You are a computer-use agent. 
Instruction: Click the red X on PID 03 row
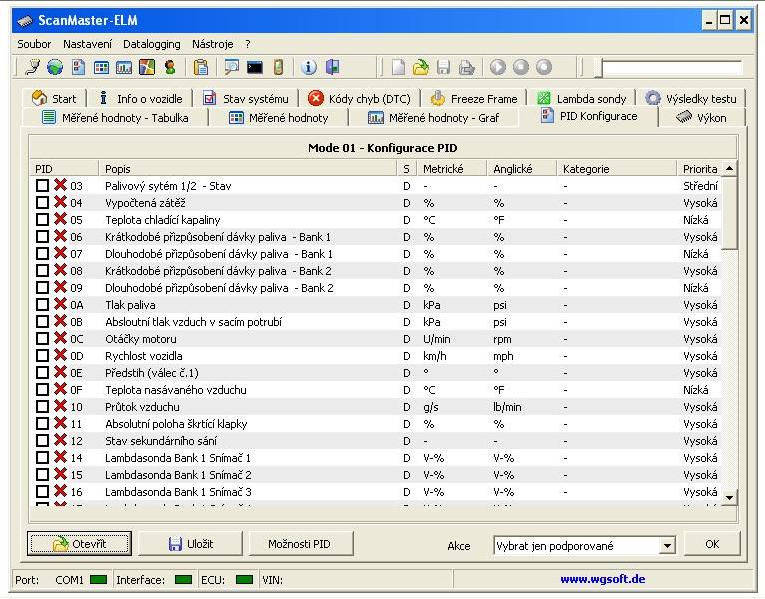pyautogui.click(x=60, y=185)
